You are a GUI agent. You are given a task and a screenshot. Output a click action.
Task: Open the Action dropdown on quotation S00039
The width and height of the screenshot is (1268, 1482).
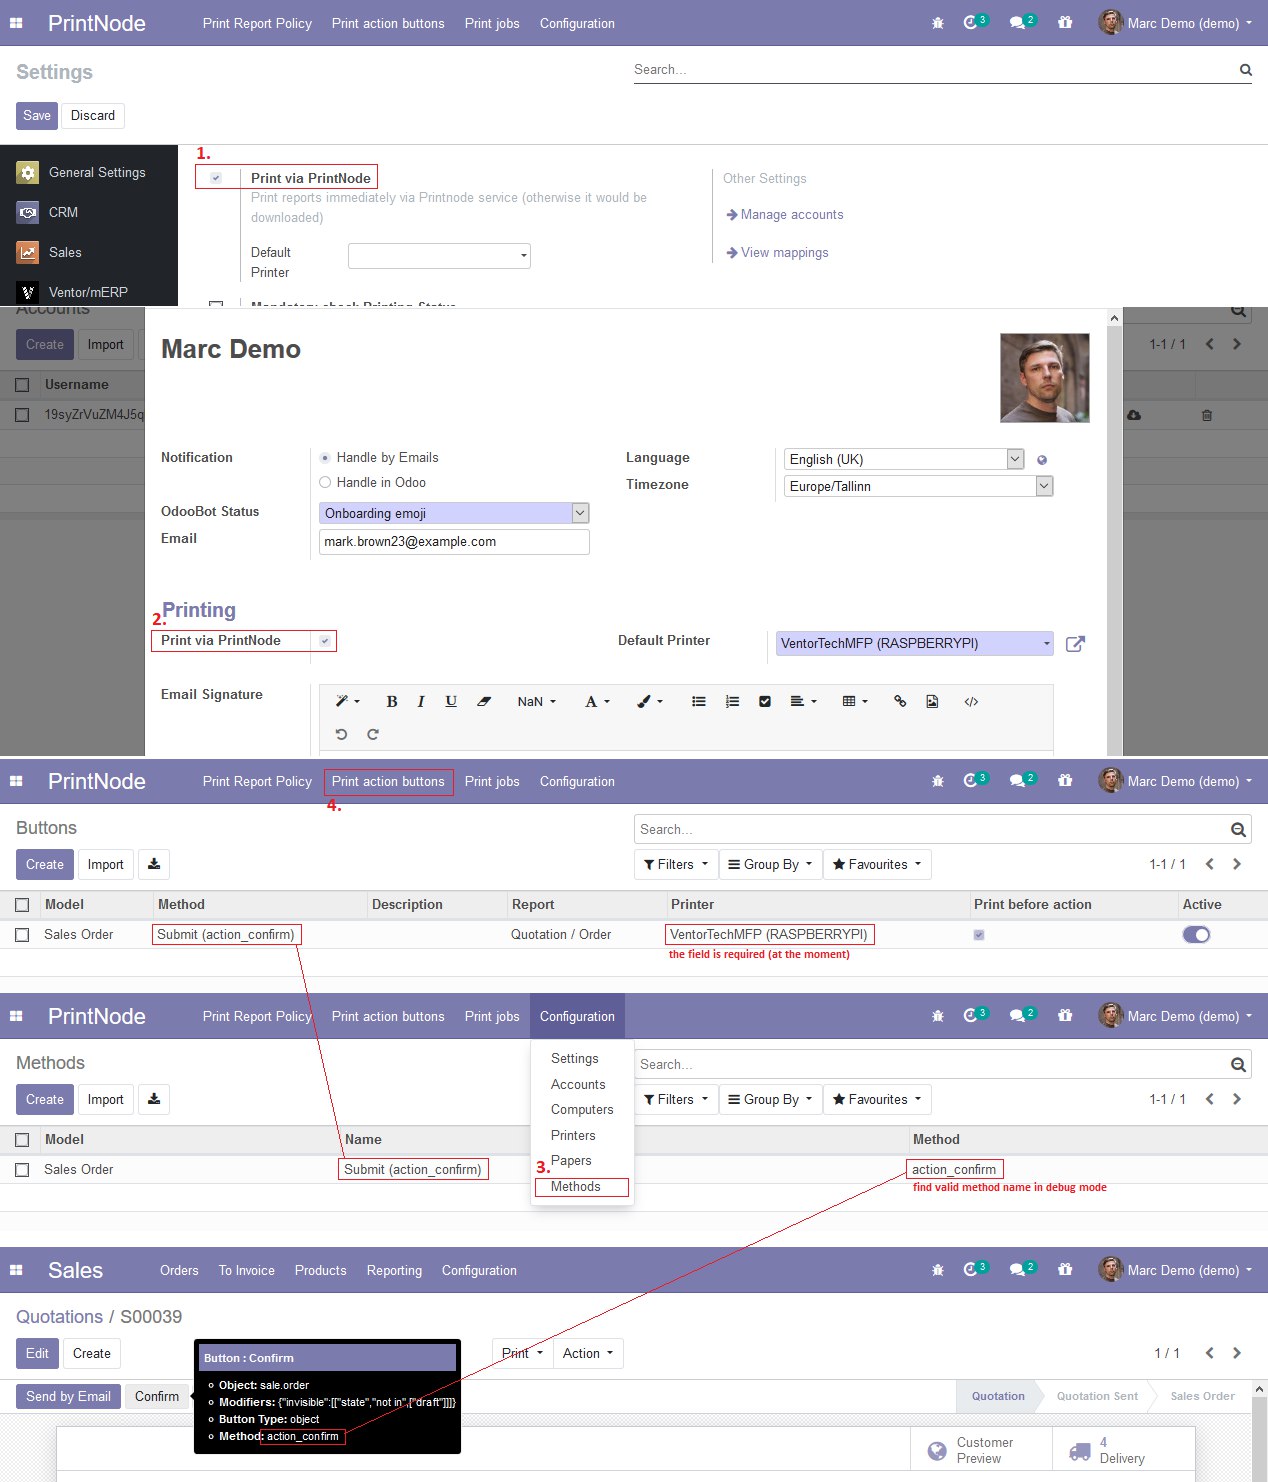click(588, 1353)
